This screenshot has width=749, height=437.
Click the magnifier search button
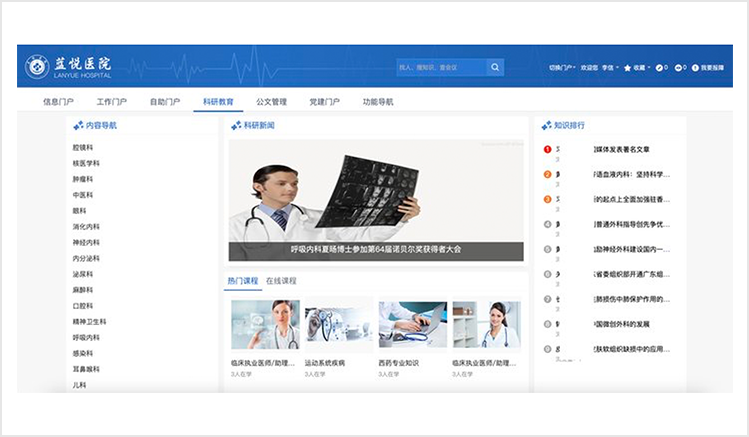(495, 67)
